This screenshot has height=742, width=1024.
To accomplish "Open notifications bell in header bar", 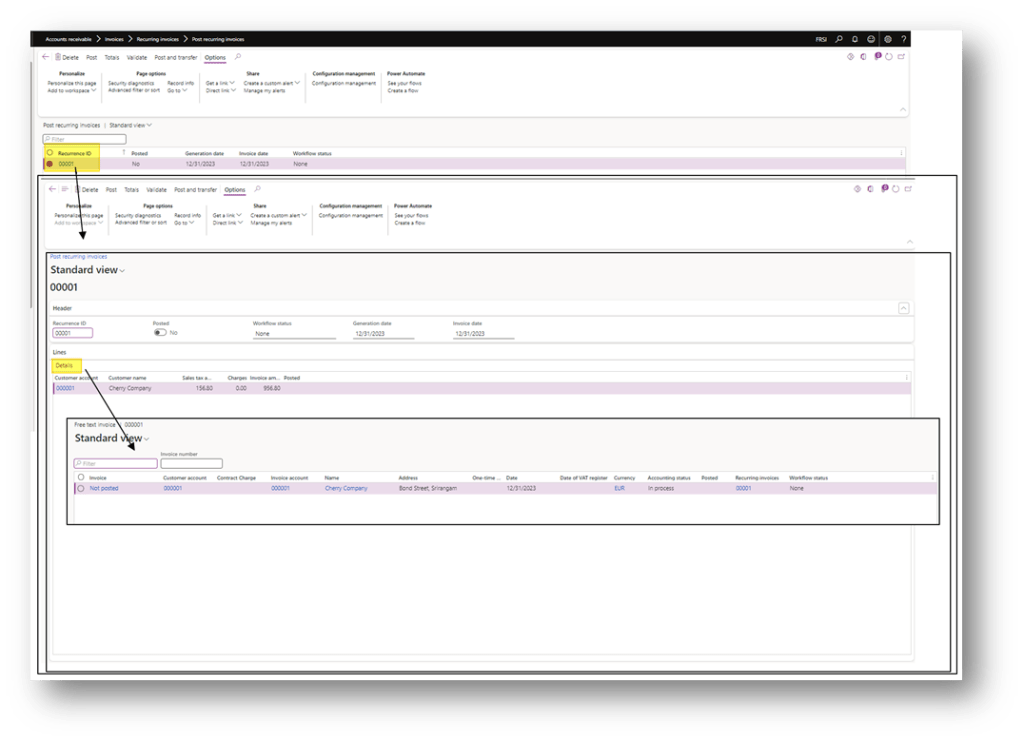I will (x=855, y=39).
